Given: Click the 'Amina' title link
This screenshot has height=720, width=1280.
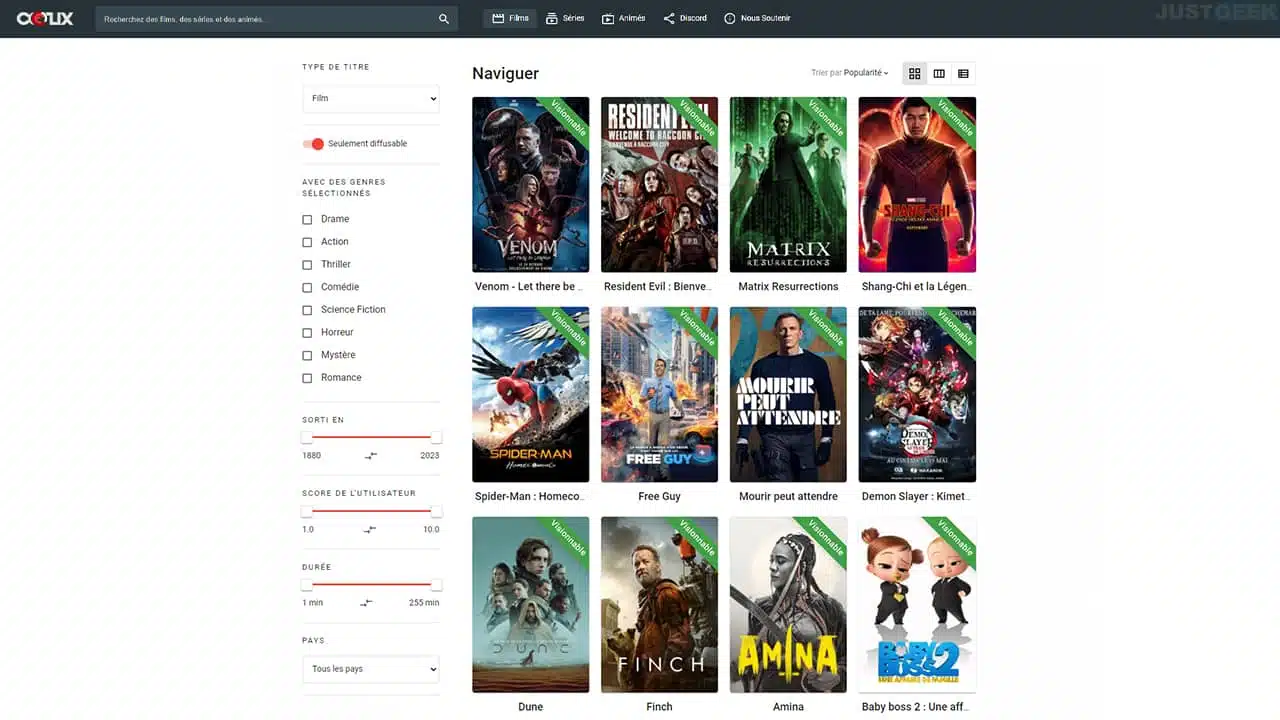Looking at the screenshot, I should (x=788, y=707).
